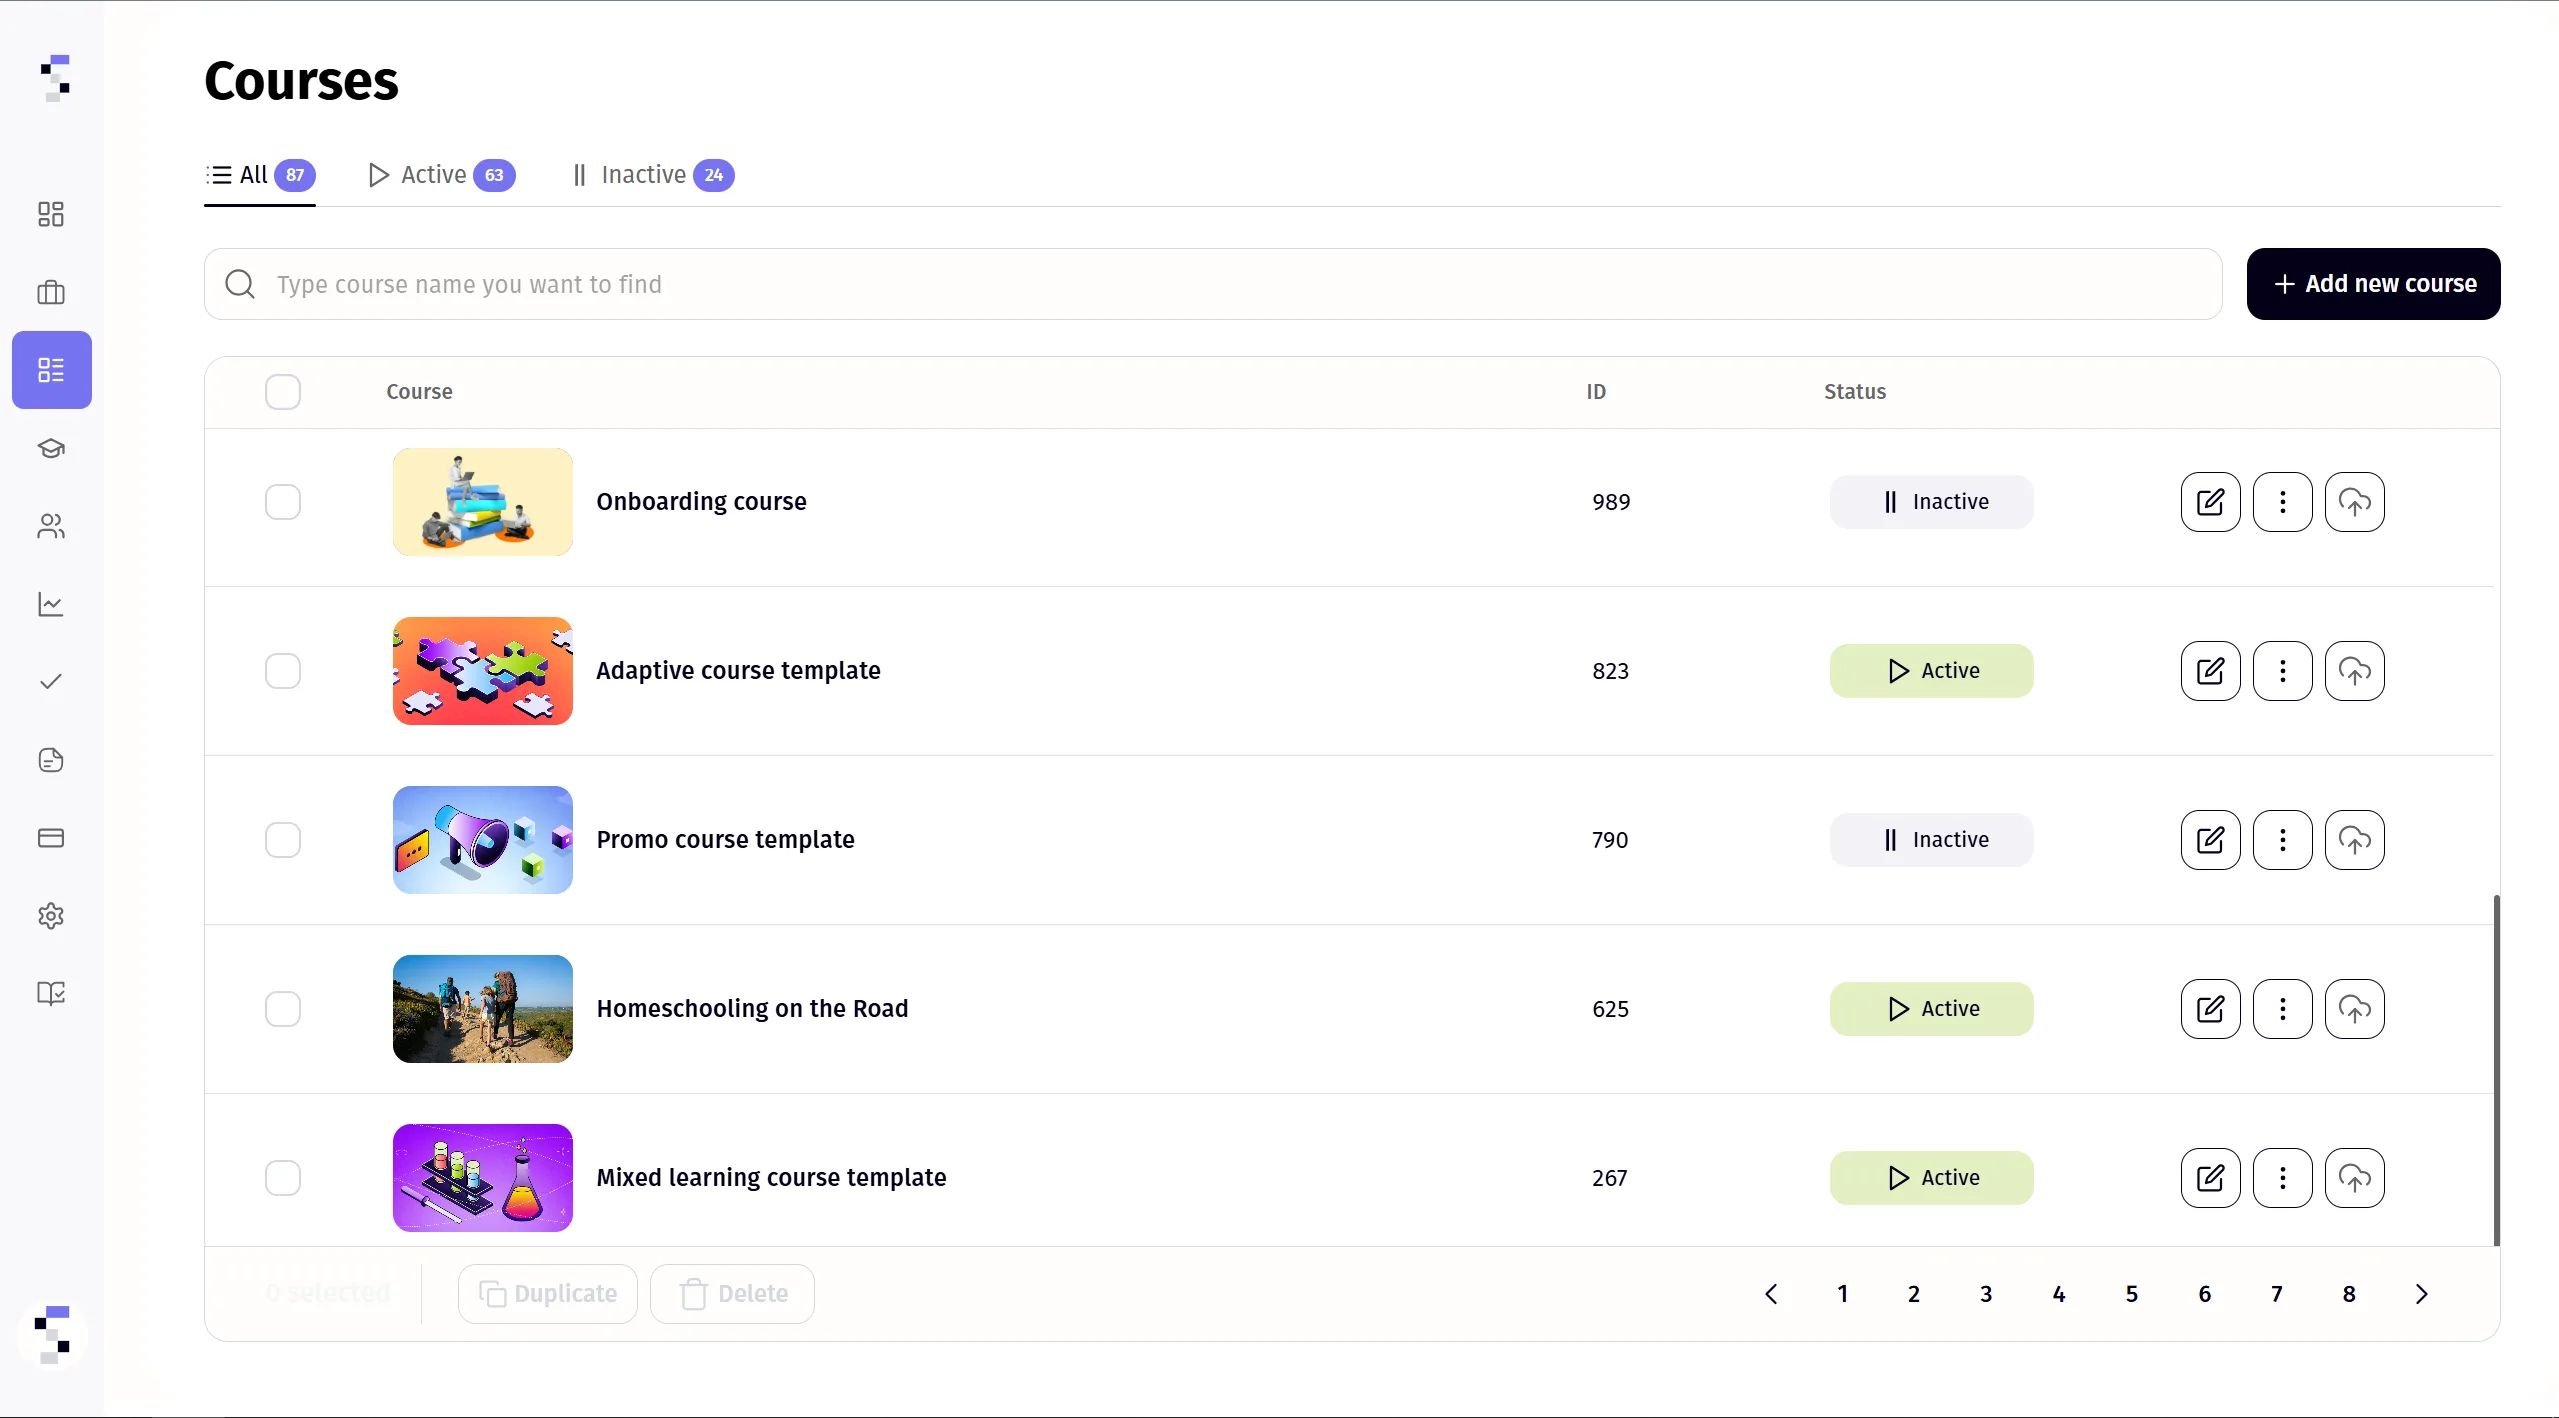
Task: Edit the Promo course template
Action: [x=2210, y=840]
